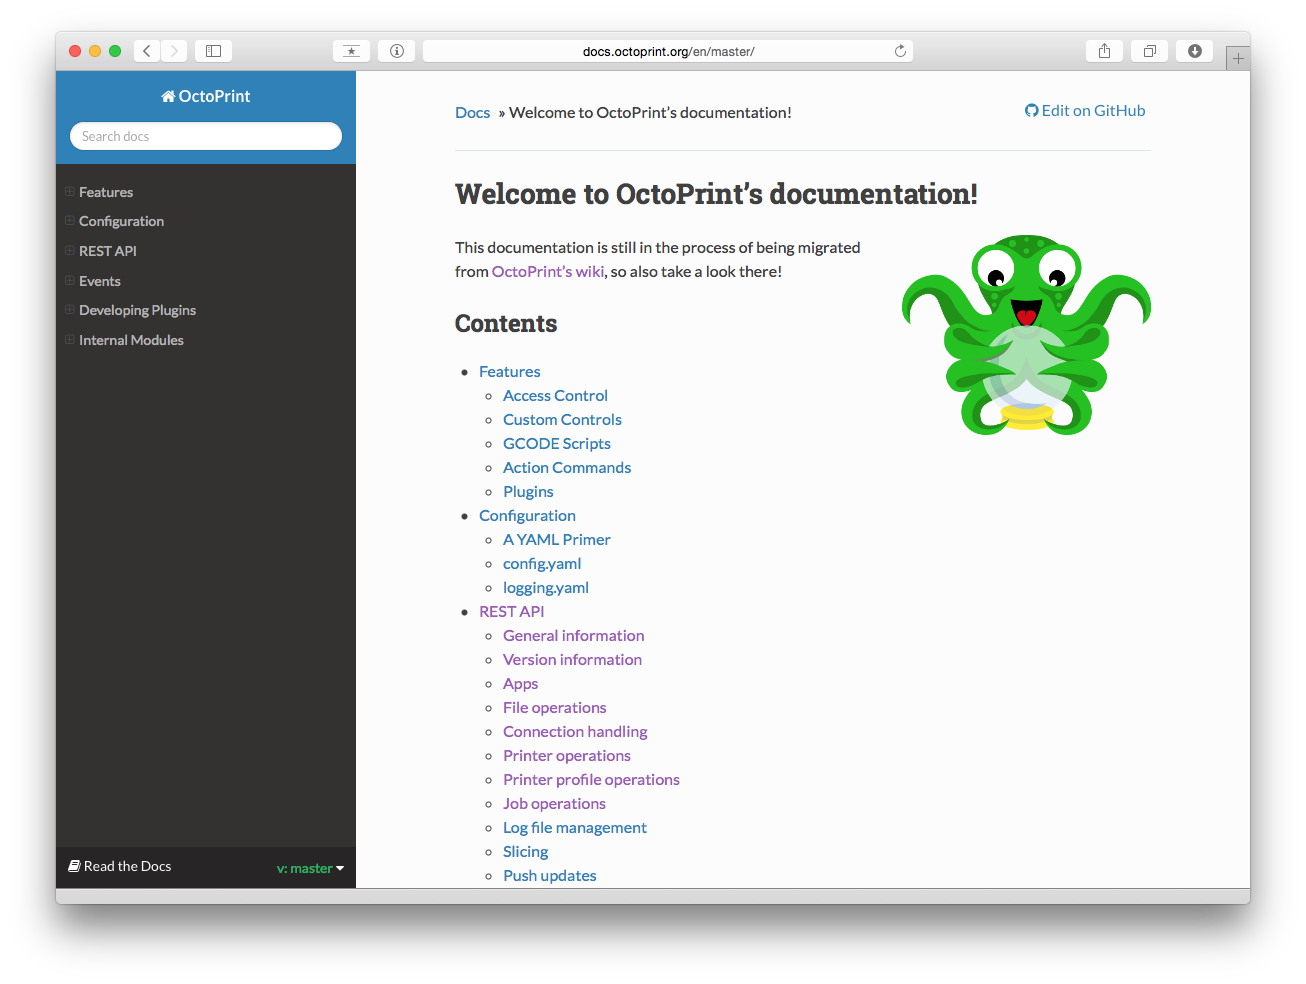Open the v: master version dropdown

tap(310, 868)
